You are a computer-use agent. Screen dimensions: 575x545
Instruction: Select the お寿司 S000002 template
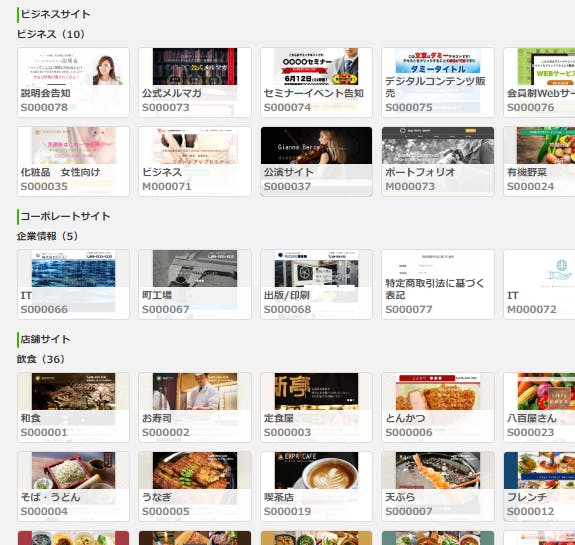click(x=195, y=407)
